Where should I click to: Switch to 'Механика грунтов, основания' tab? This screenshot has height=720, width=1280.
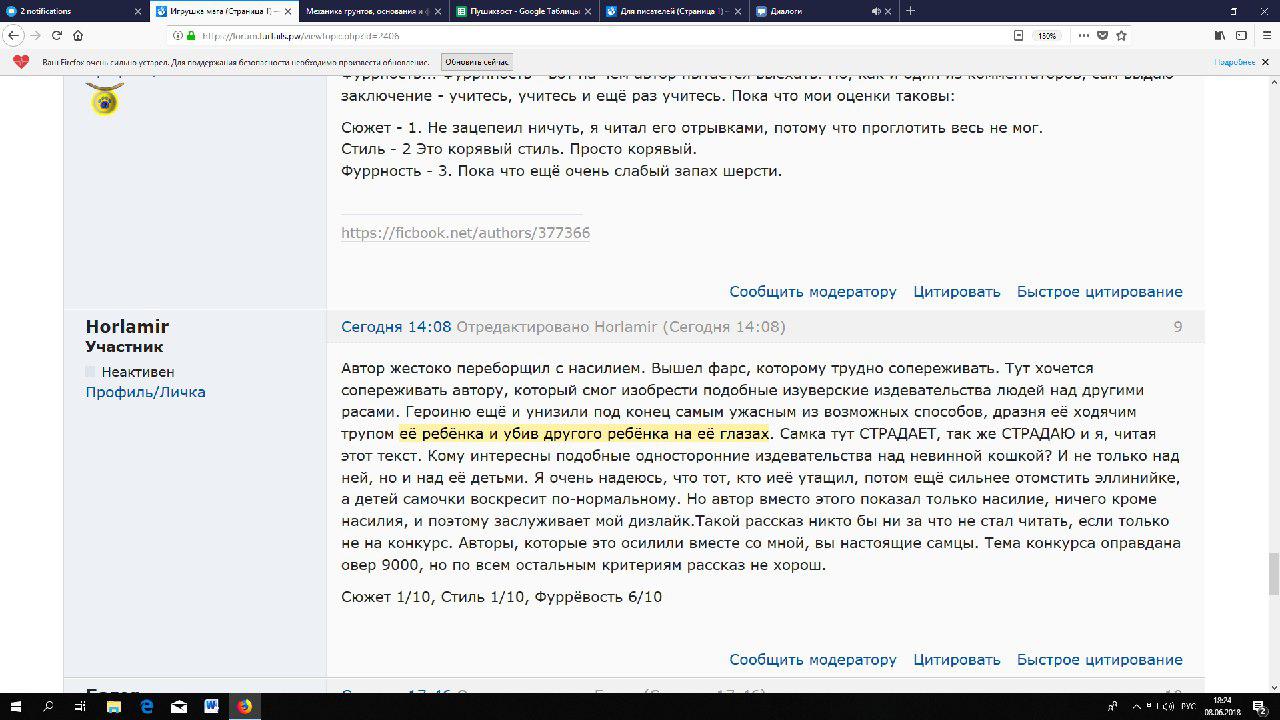[374, 11]
